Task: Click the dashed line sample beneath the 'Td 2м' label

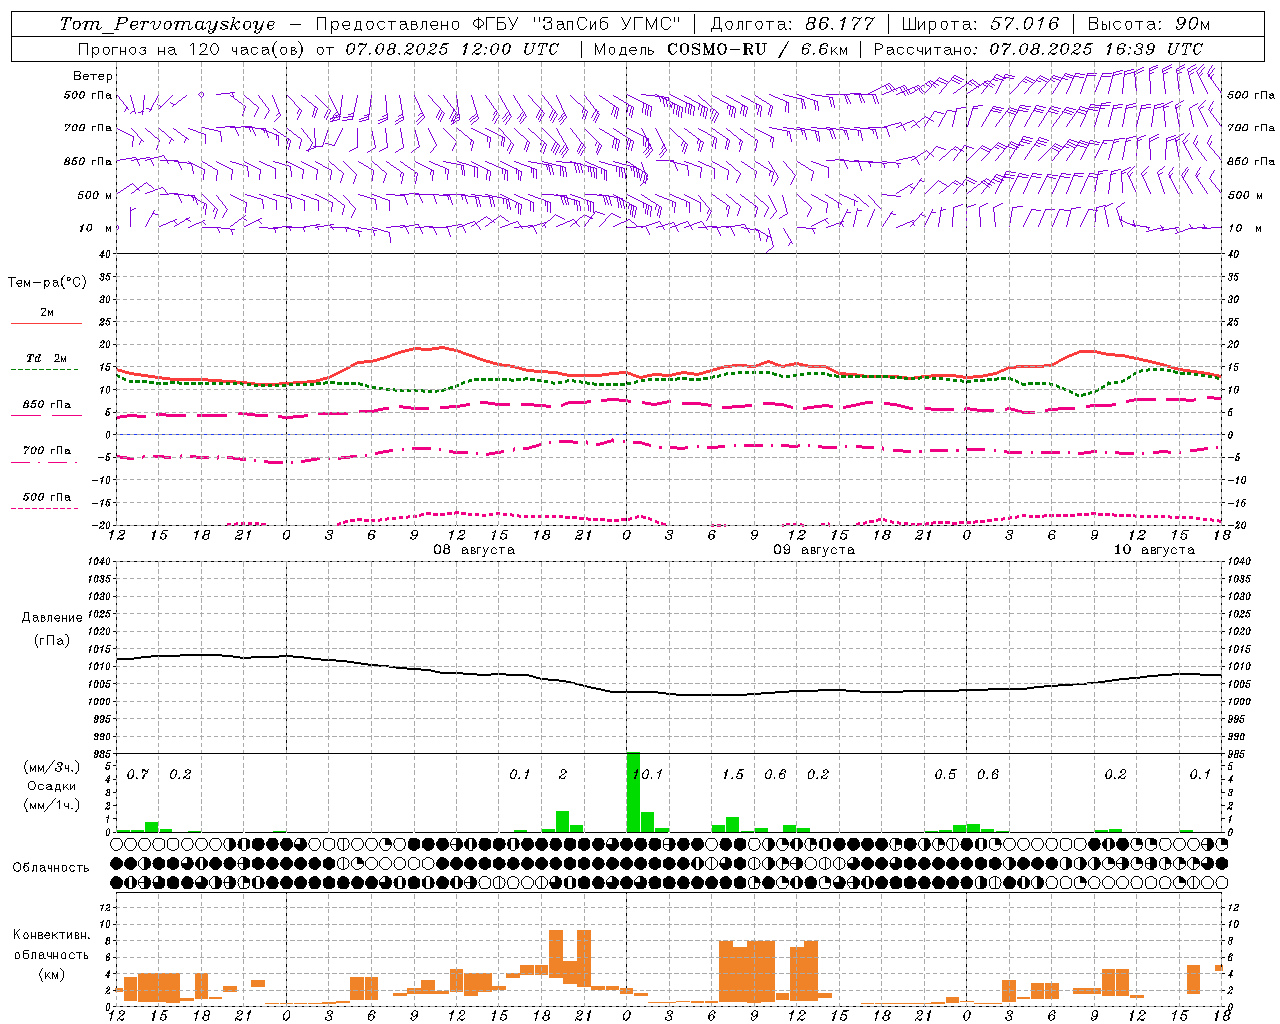Action: click(44, 370)
